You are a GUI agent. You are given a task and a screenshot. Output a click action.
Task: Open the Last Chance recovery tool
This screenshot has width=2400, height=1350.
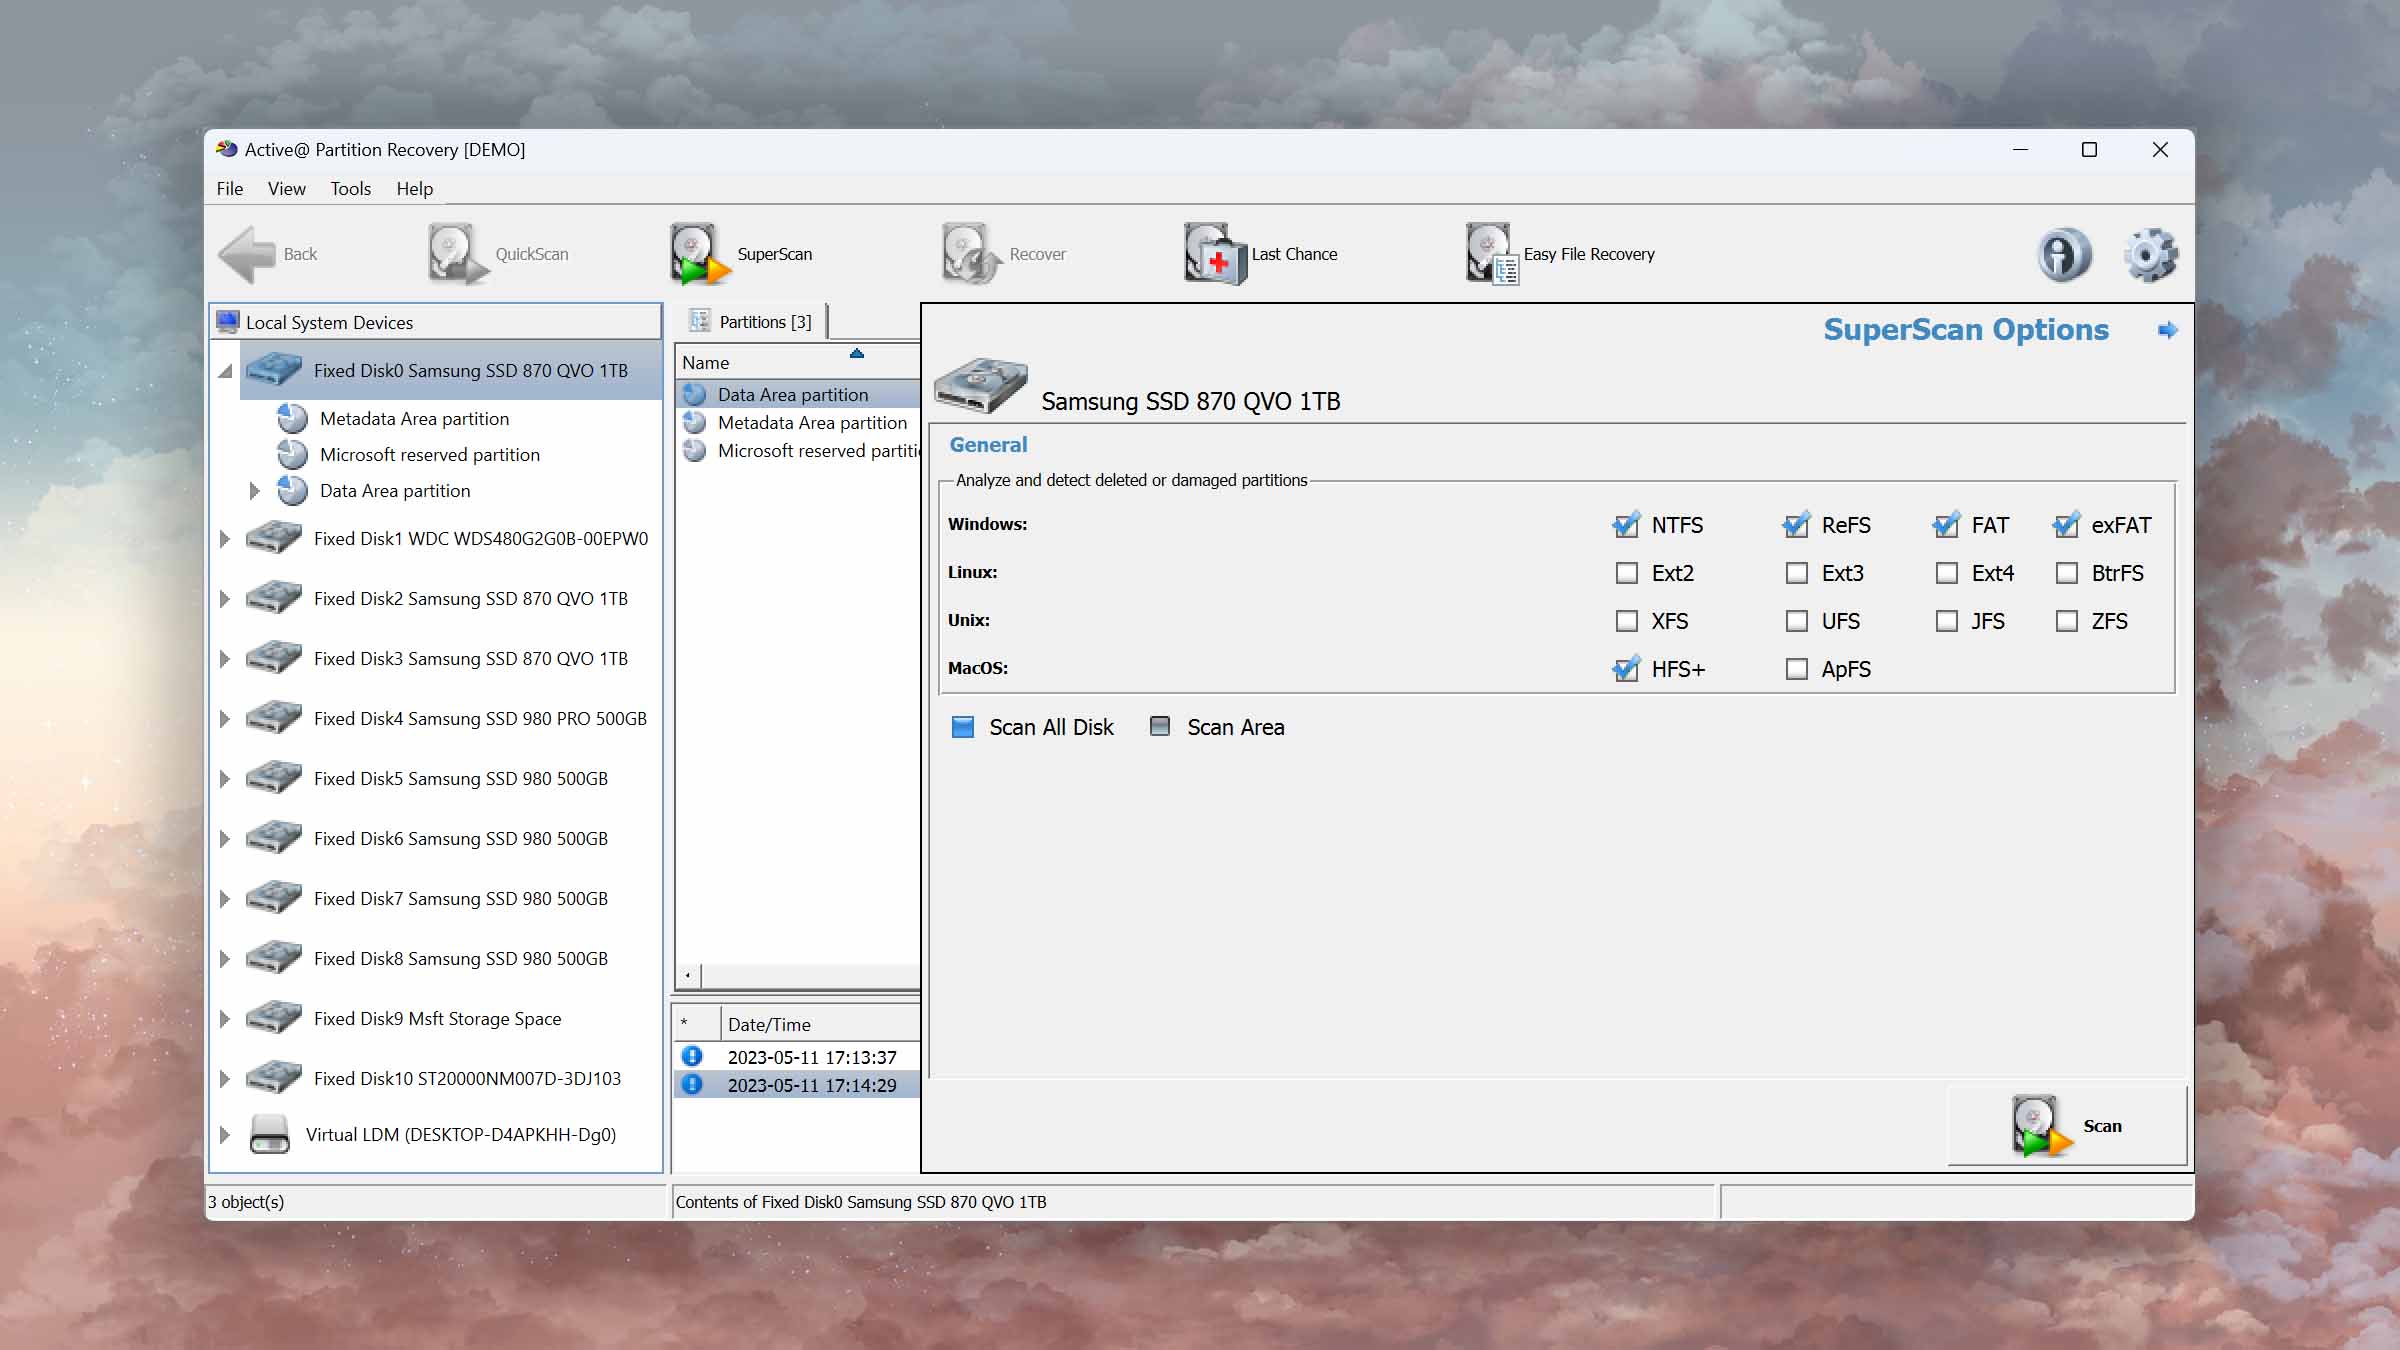[1261, 254]
